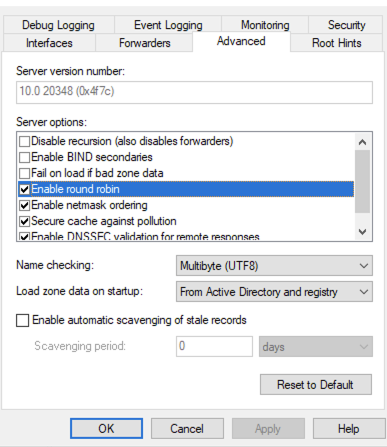Screen dimensions: 387x447
Task: Click the server options scroll down arrow
Action: click(x=362, y=231)
